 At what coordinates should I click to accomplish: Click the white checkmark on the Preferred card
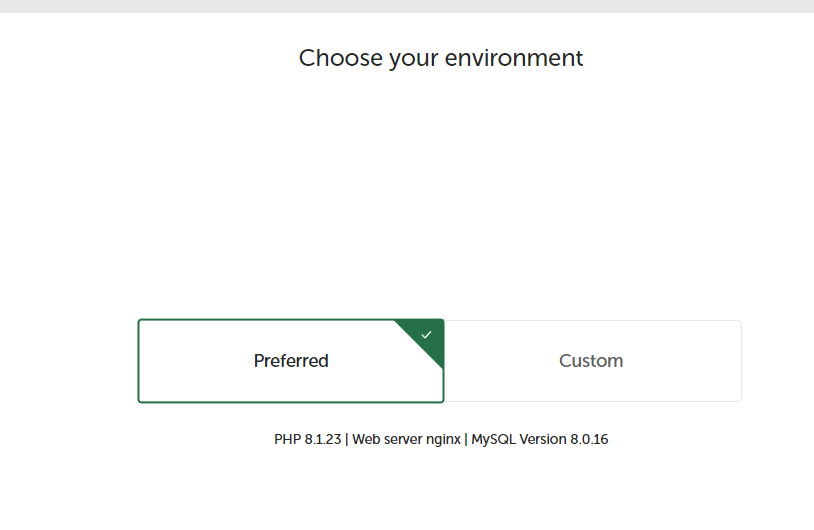pyautogui.click(x=427, y=335)
